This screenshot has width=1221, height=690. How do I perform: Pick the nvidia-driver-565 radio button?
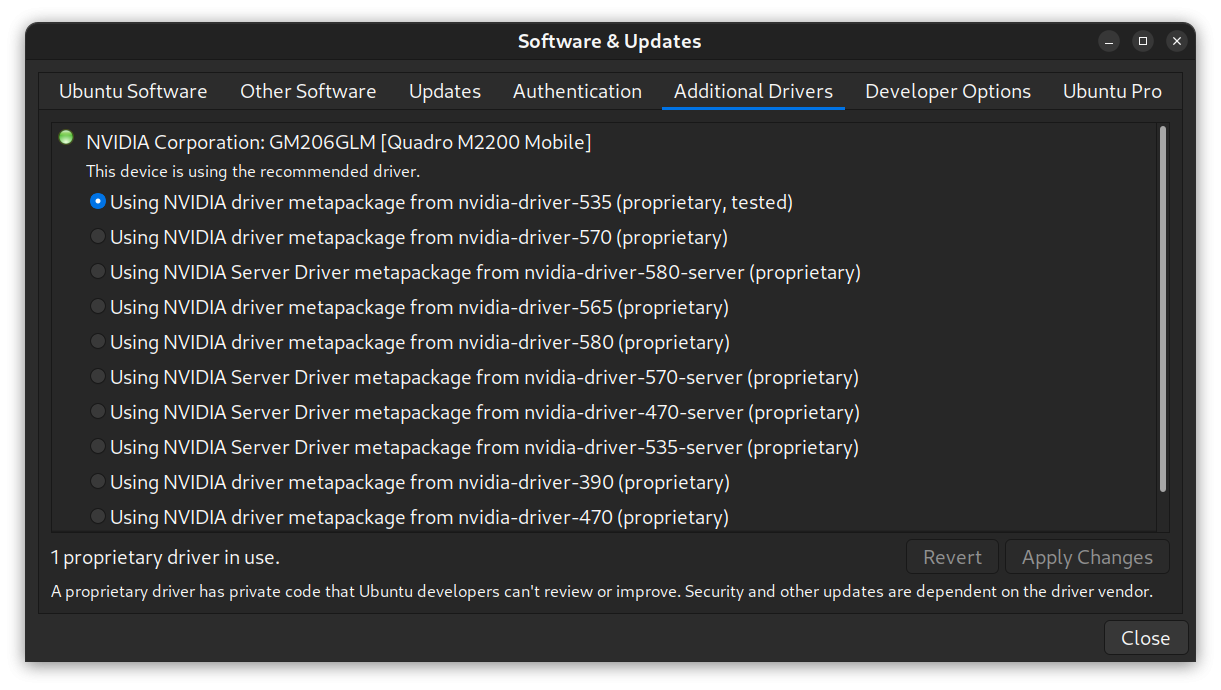click(98, 307)
